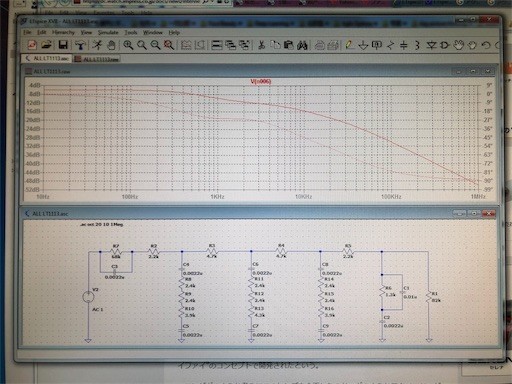Click the Copy toolbar icon
Screen dimensions: 512x384
pyautogui.click(x=275, y=45)
